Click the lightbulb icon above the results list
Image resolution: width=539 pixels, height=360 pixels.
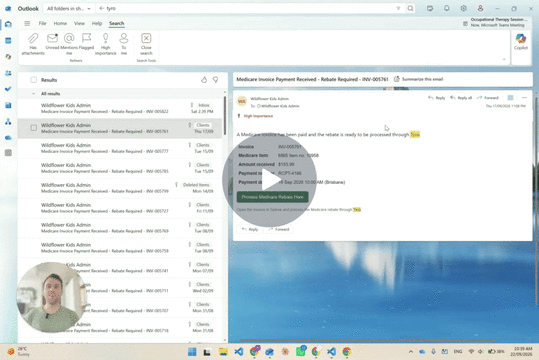click(x=216, y=80)
